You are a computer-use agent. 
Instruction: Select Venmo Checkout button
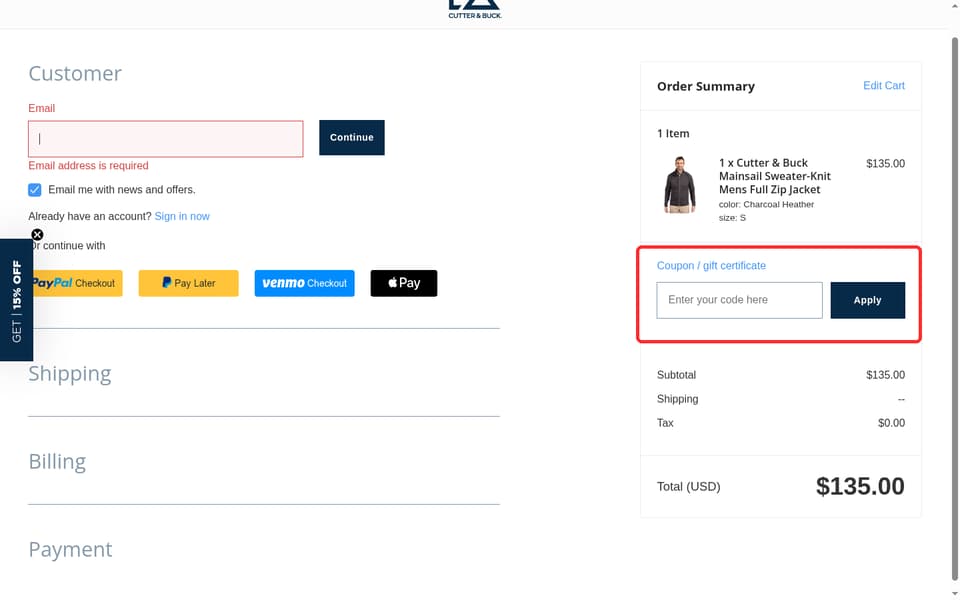pyautogui.click(x=304, y=283)
